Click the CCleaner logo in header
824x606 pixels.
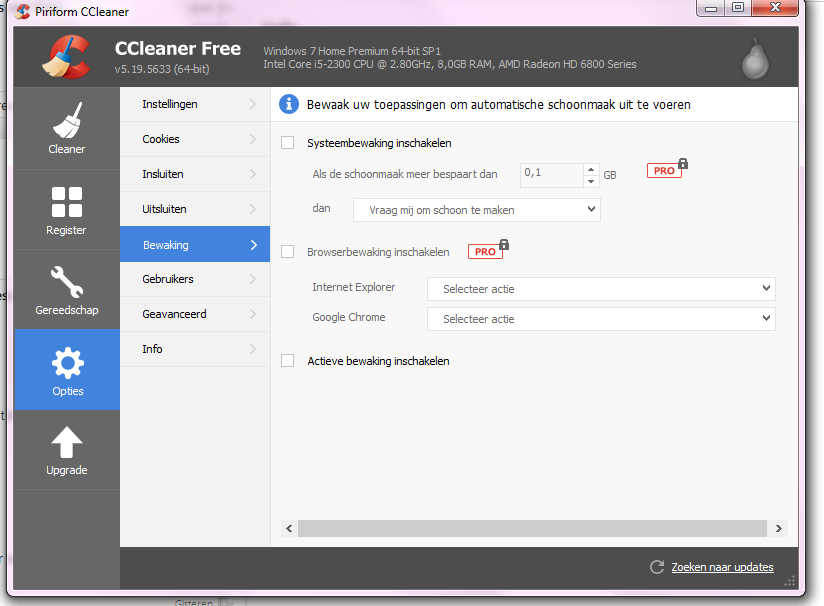click(67, 56)
